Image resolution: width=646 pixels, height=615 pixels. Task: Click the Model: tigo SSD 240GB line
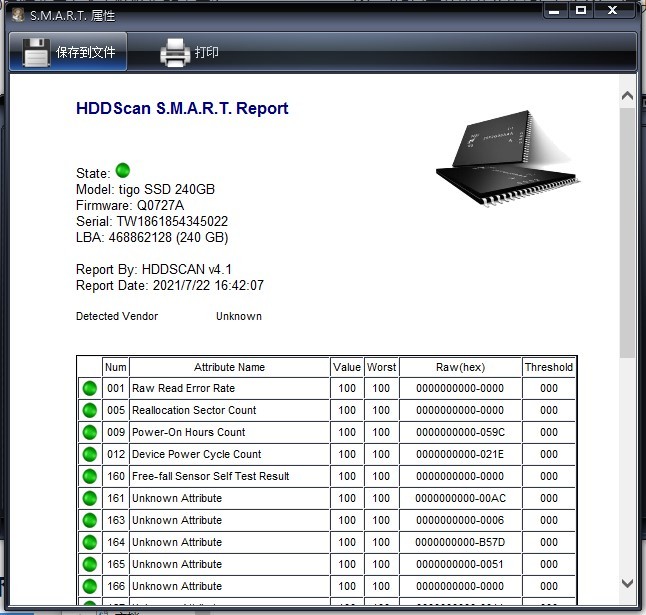point(145,189)
